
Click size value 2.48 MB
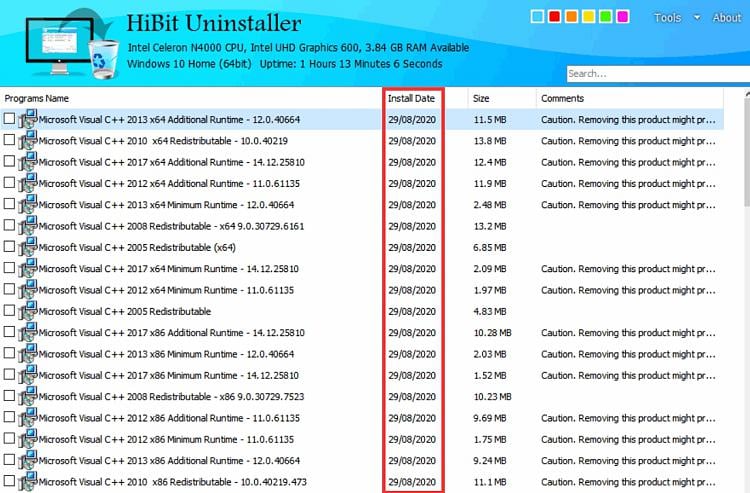coord(490,205)
